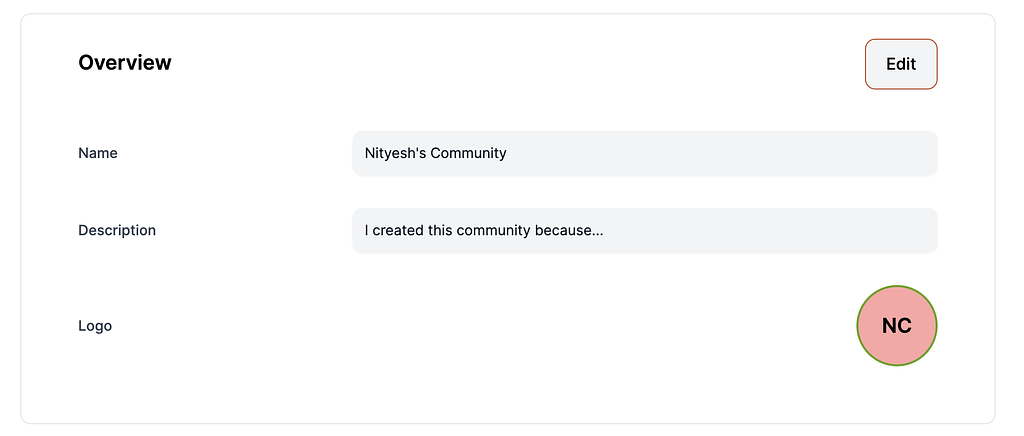Click the Edit button in Overview

[901, 64]
